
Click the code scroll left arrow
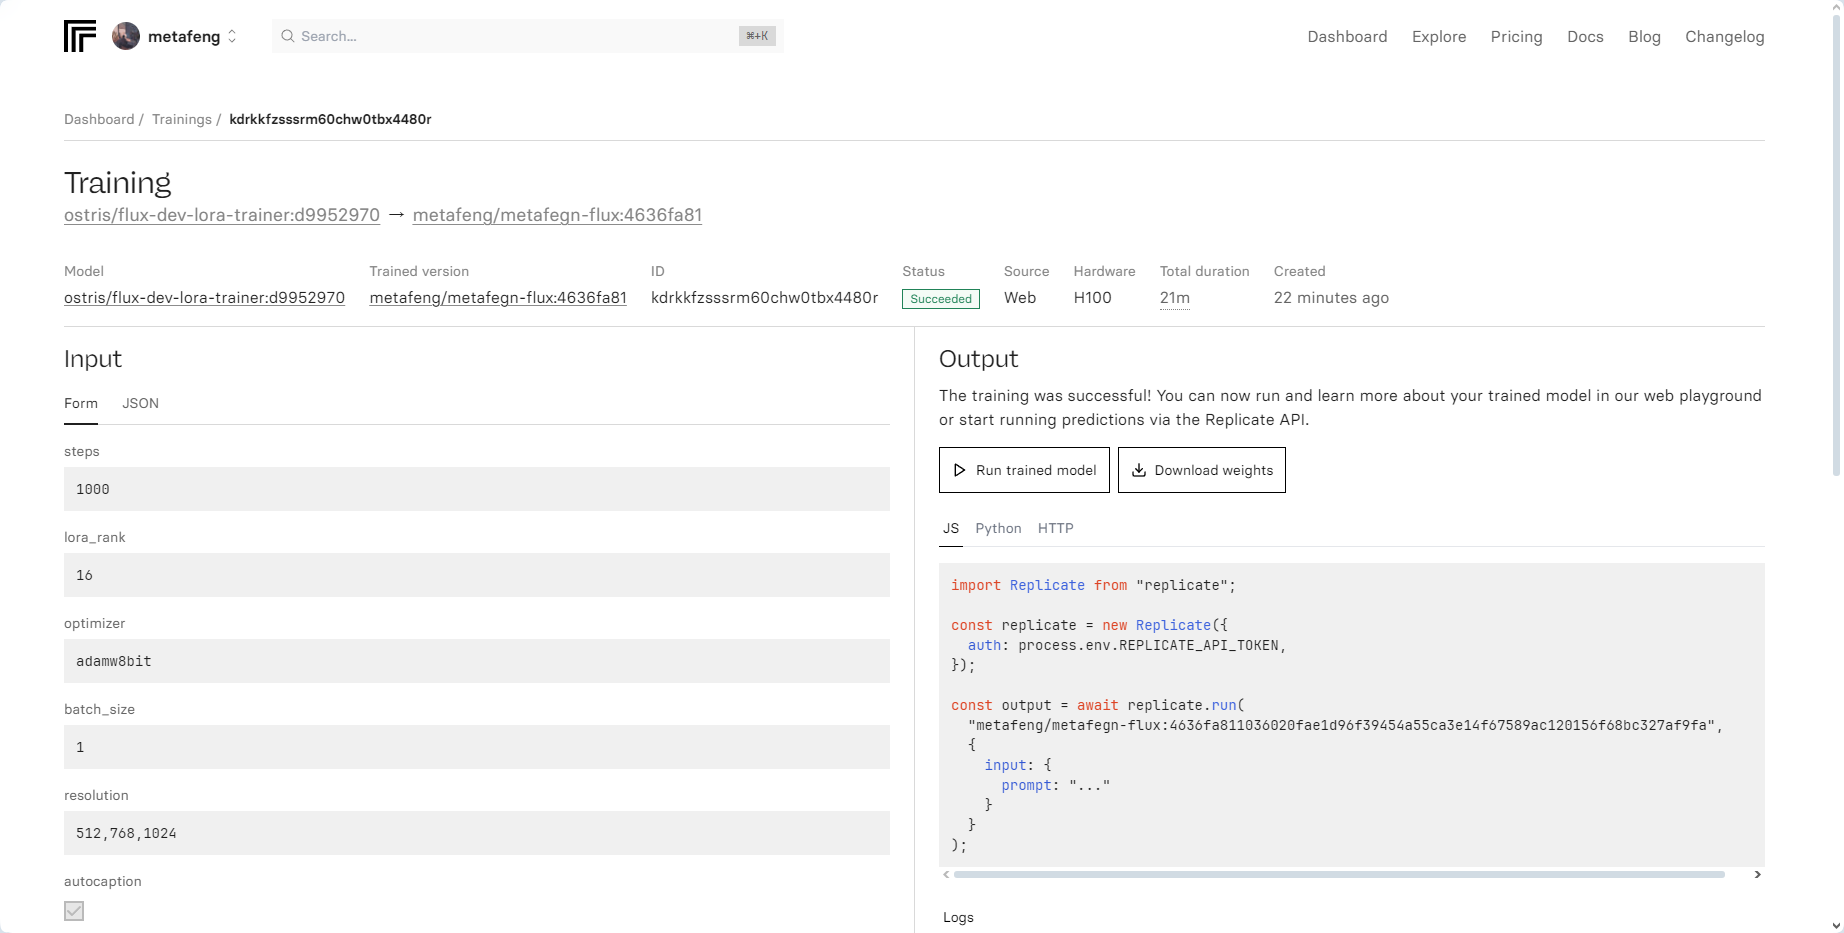[946, 875]
